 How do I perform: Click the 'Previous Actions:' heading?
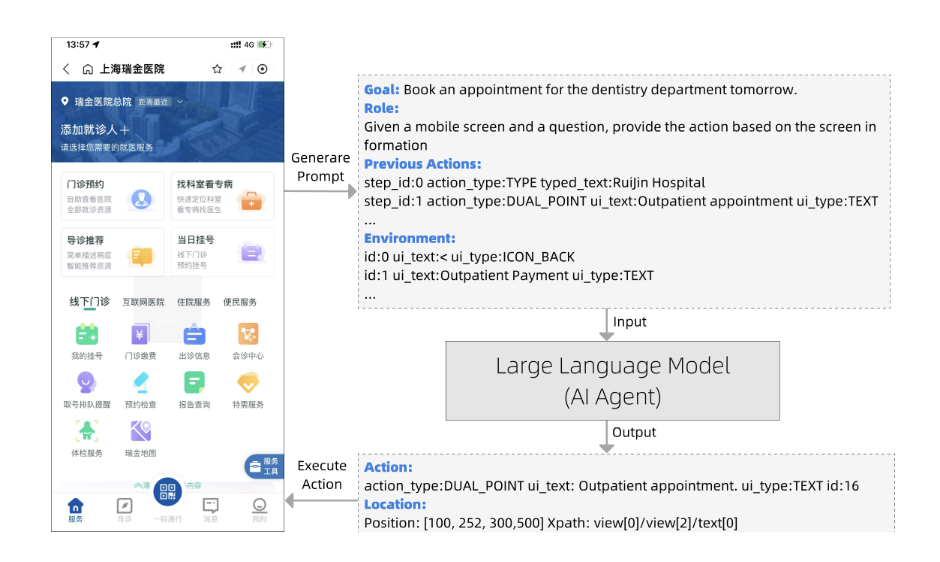coord(423,164)
